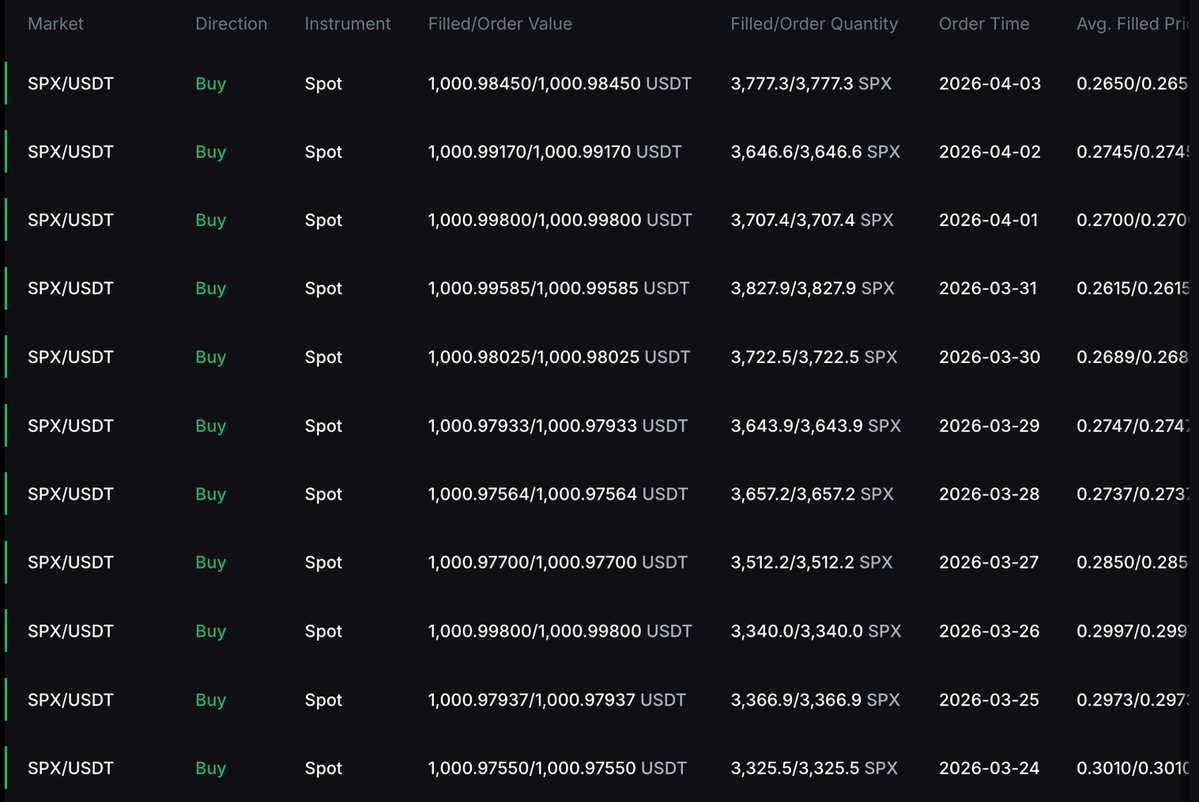Select SPX/USDT market in the 2026-03-26 row
Viewport: 1199px width, 802px height.
(x=70, y=631)
